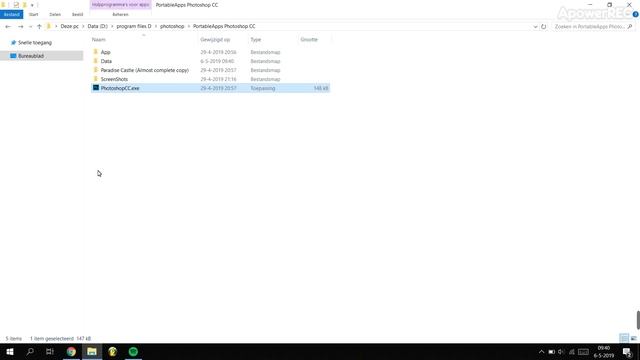Click the Data folder icon

point(96,61)
